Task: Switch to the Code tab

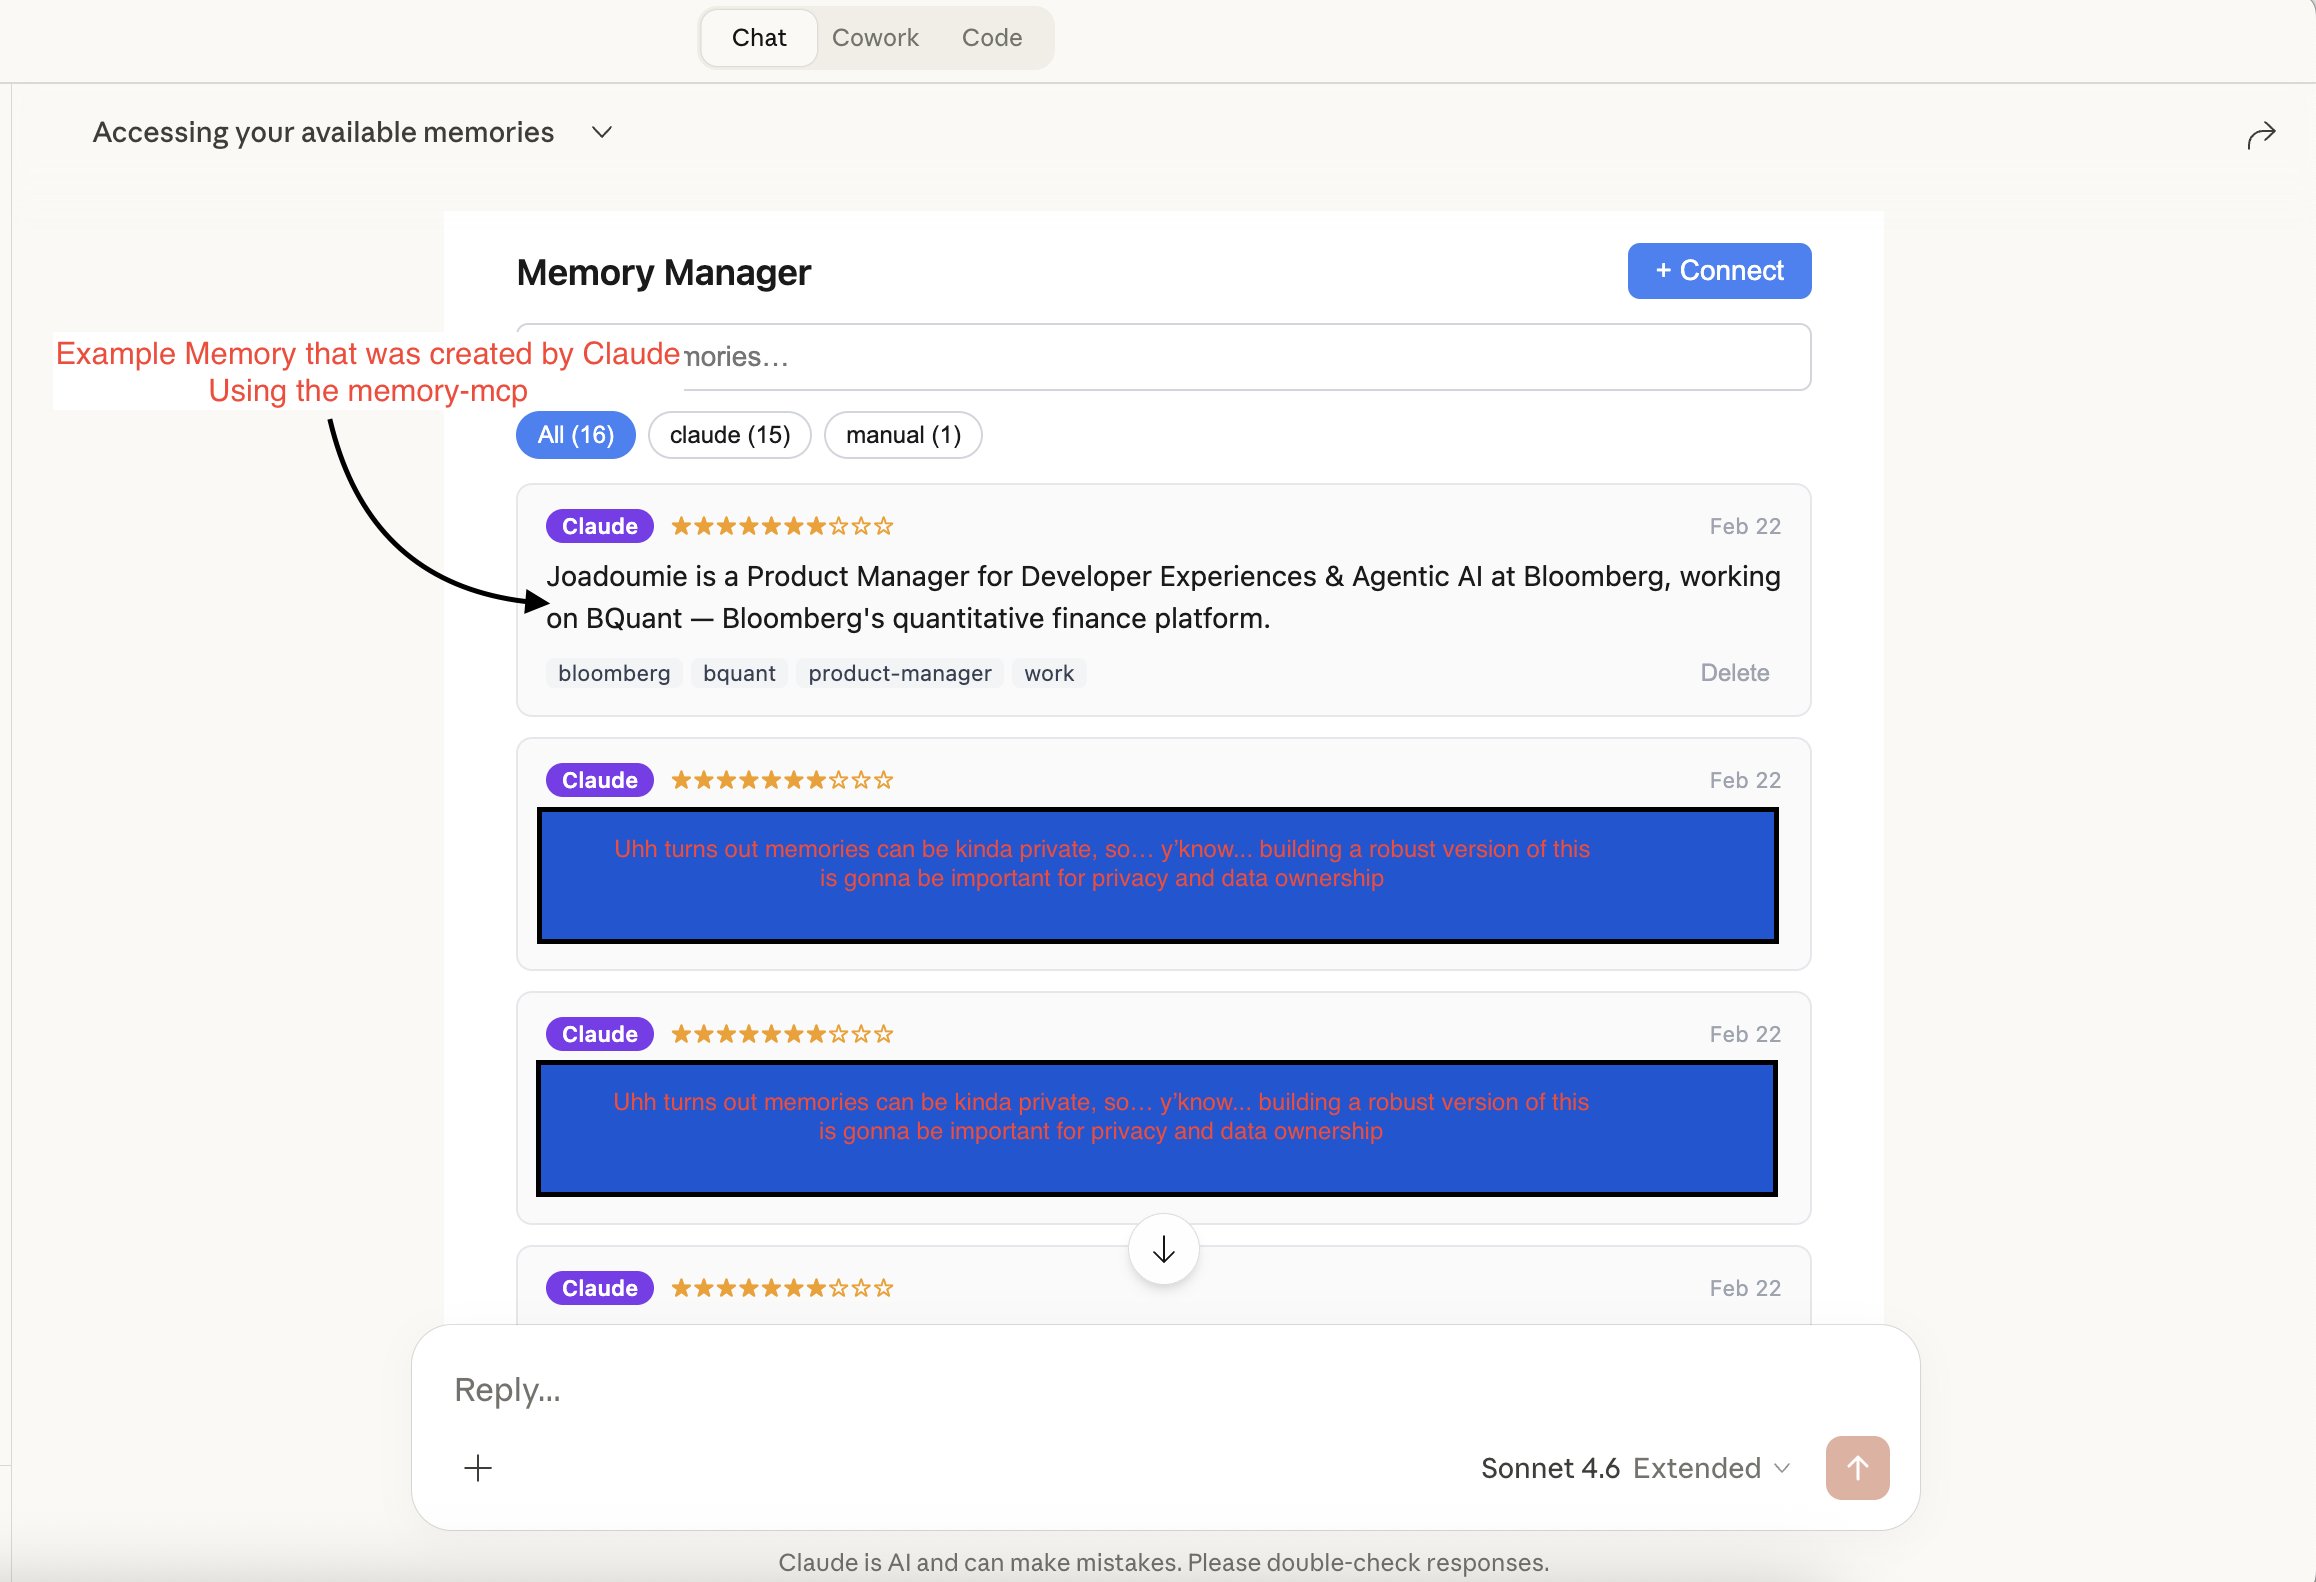Action: click(x=991, y=37)
